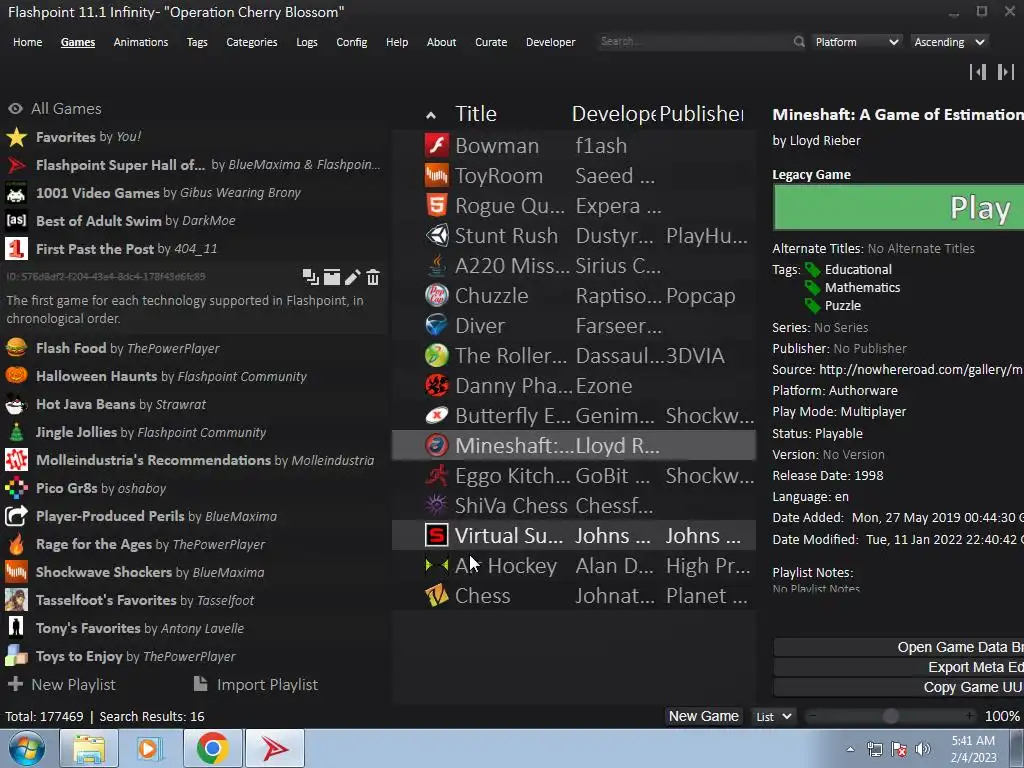1024x768 pixels.
Task: Click the duplicate playlist icon
Action: 310,278
